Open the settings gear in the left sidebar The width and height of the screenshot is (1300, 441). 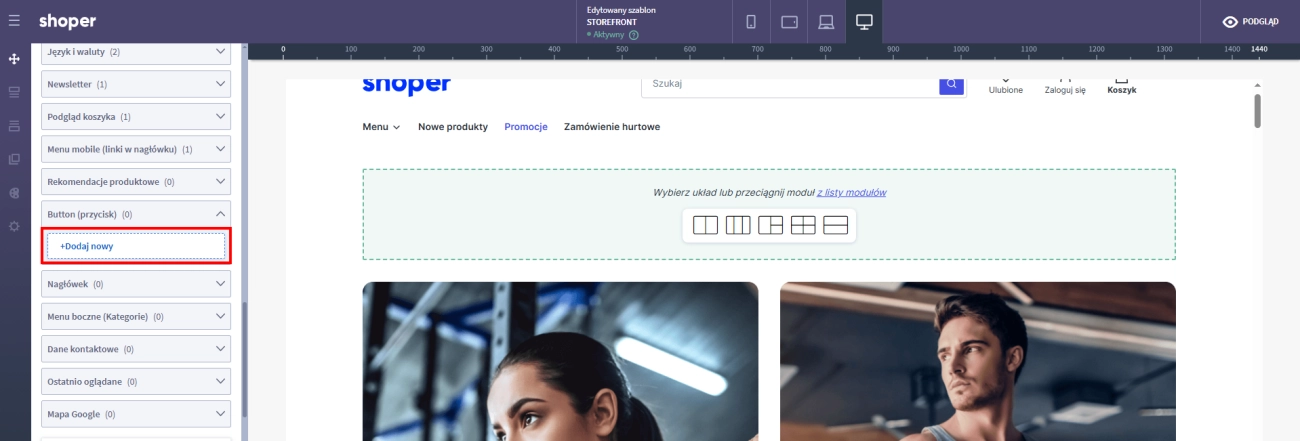(x=14, y=226)
